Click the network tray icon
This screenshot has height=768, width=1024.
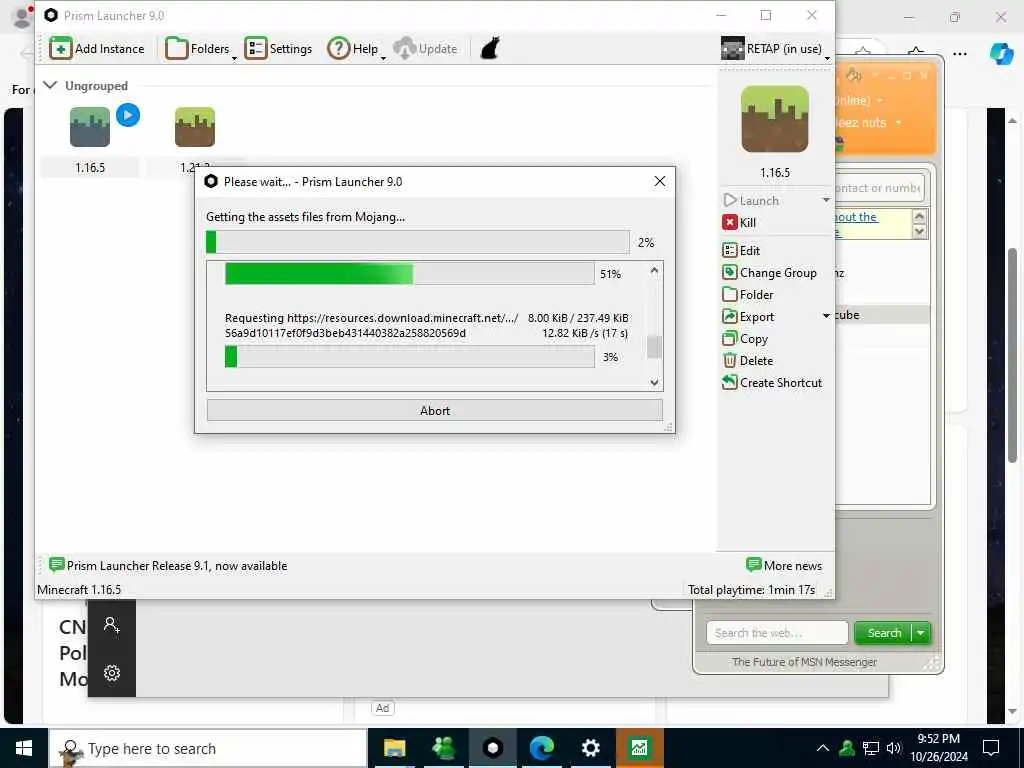pyautogui.click(x=871, y=748)
